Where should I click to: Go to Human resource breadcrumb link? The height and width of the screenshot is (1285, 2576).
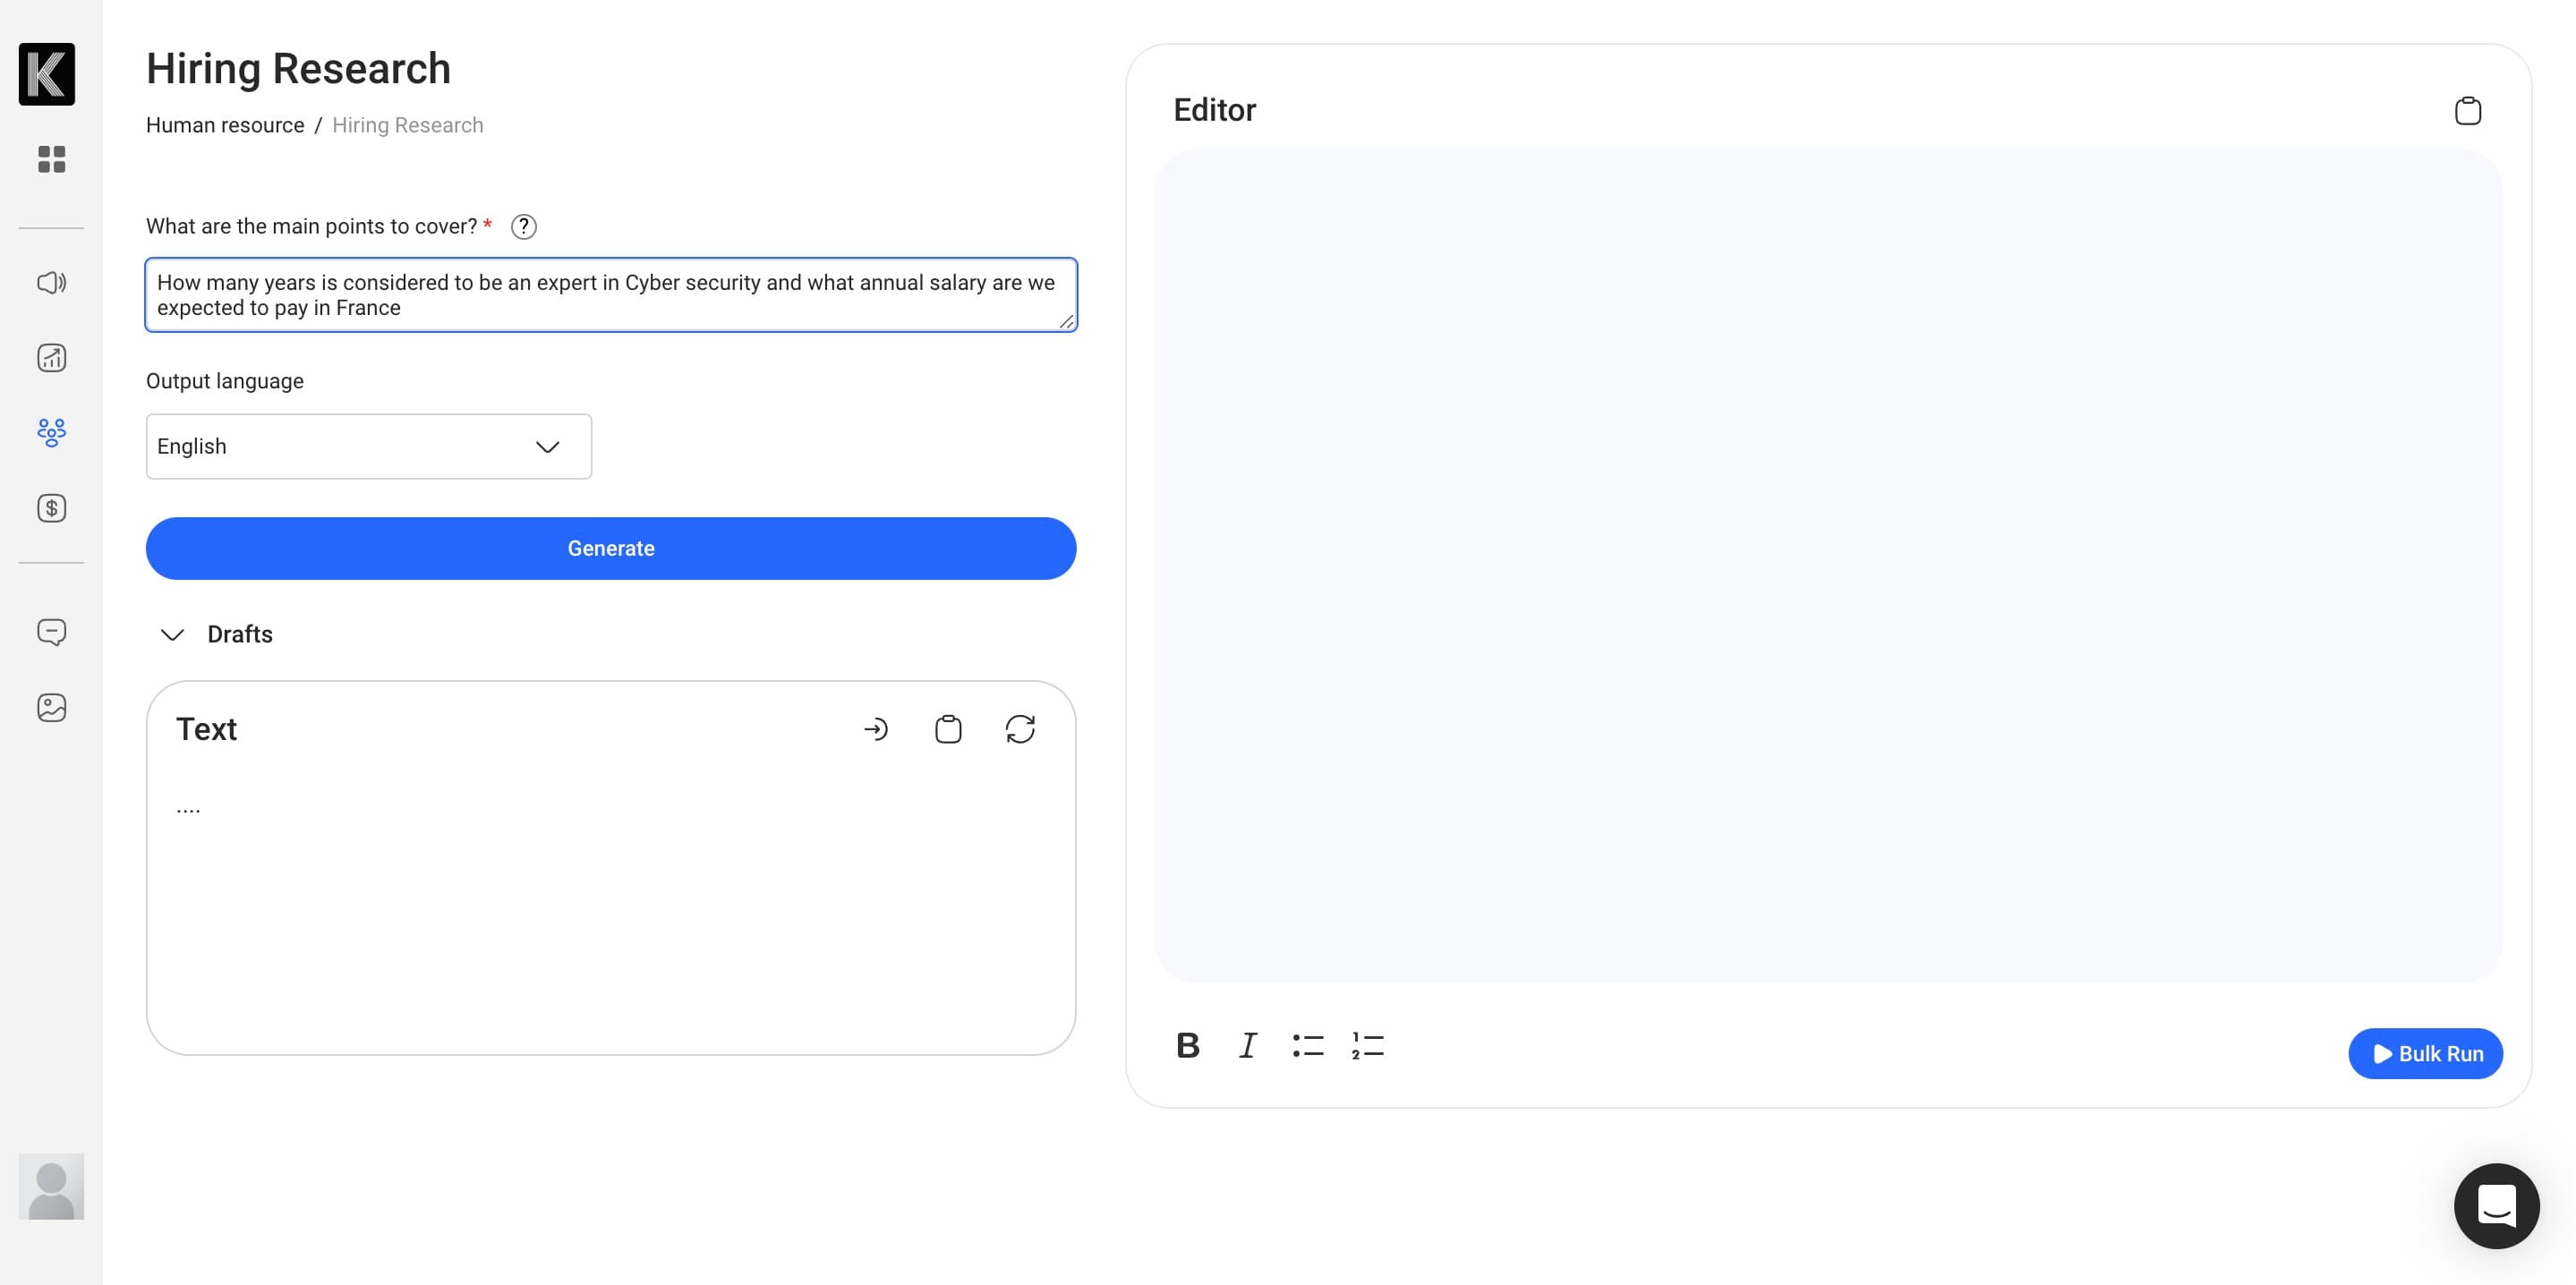pyautogui.click(x=225, y=125)
